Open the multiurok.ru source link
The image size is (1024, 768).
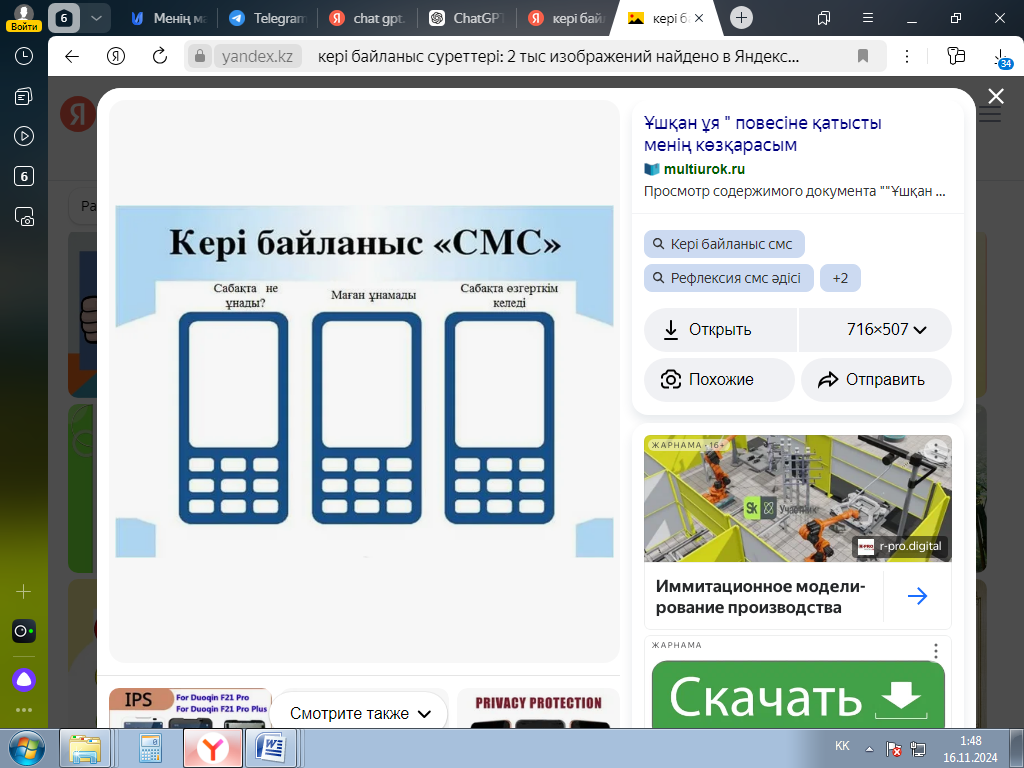tap(704, 169)
